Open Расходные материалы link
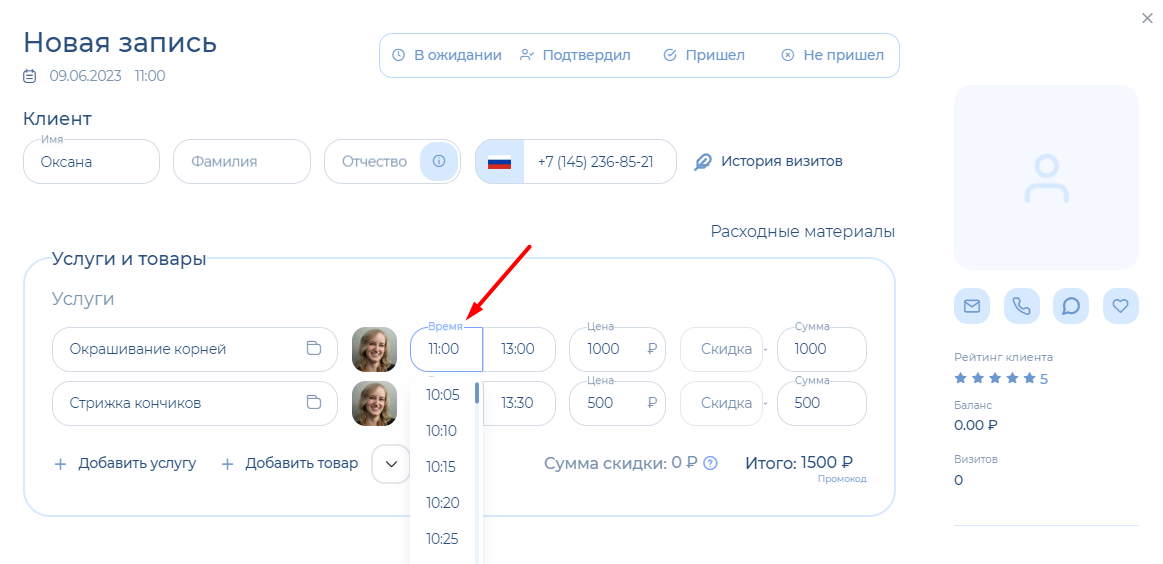Screen dimensions: 1163x564 pyautogui.click(x=802, y=231)
